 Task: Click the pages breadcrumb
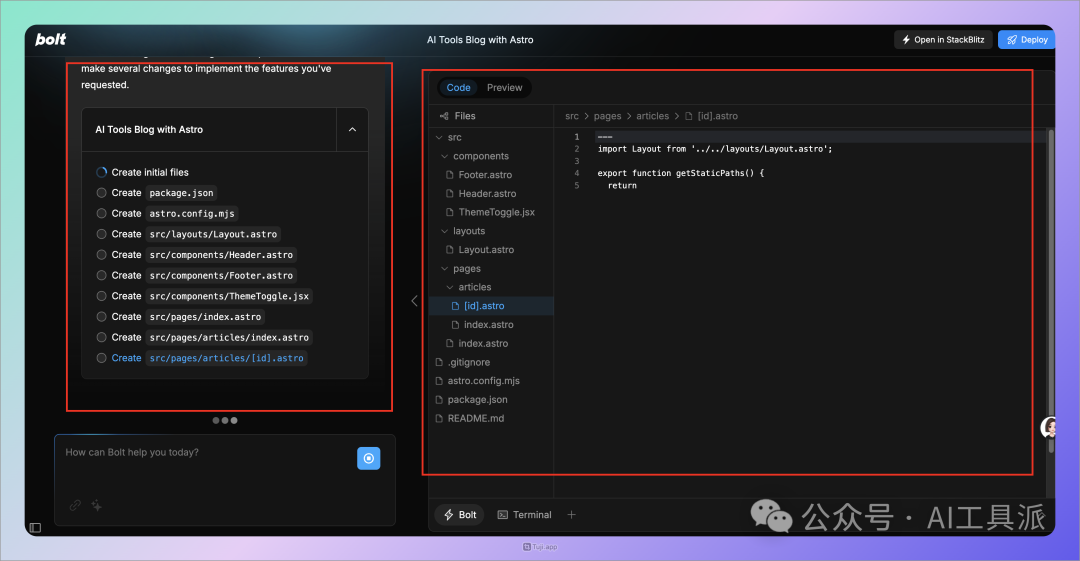[607, 116]
